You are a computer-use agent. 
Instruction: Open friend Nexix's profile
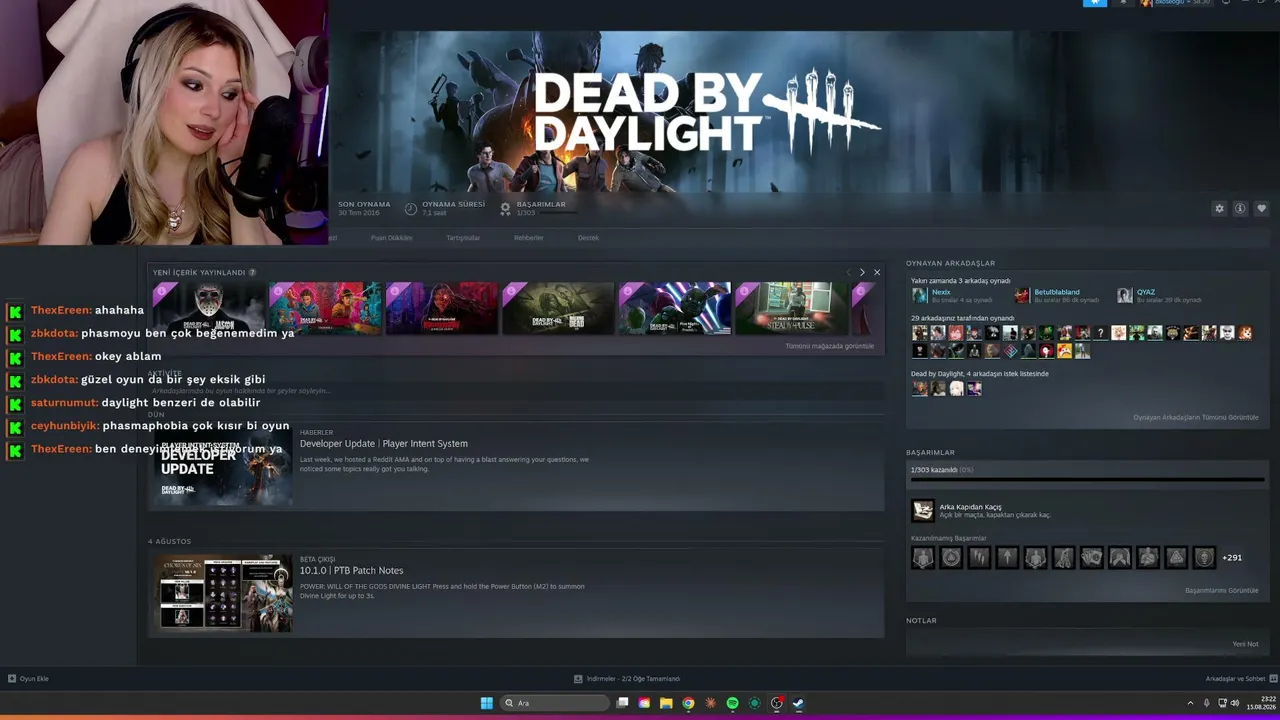tap(941, 292)
